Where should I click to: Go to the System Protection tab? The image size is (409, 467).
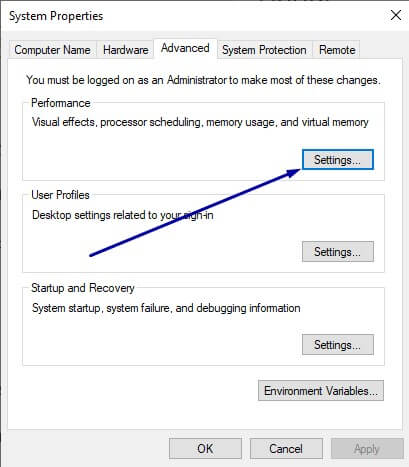point(264,50)
